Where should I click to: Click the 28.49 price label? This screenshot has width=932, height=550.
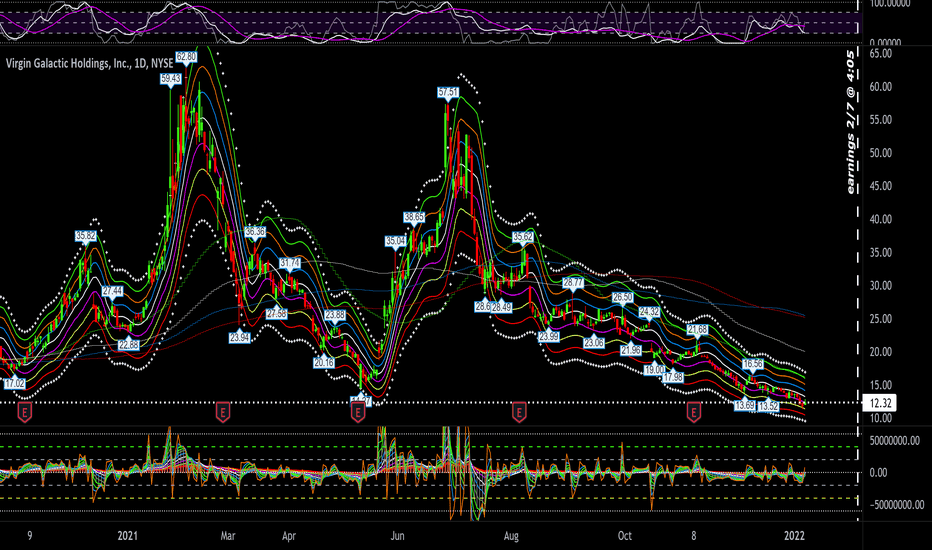[x=502, y=307]
